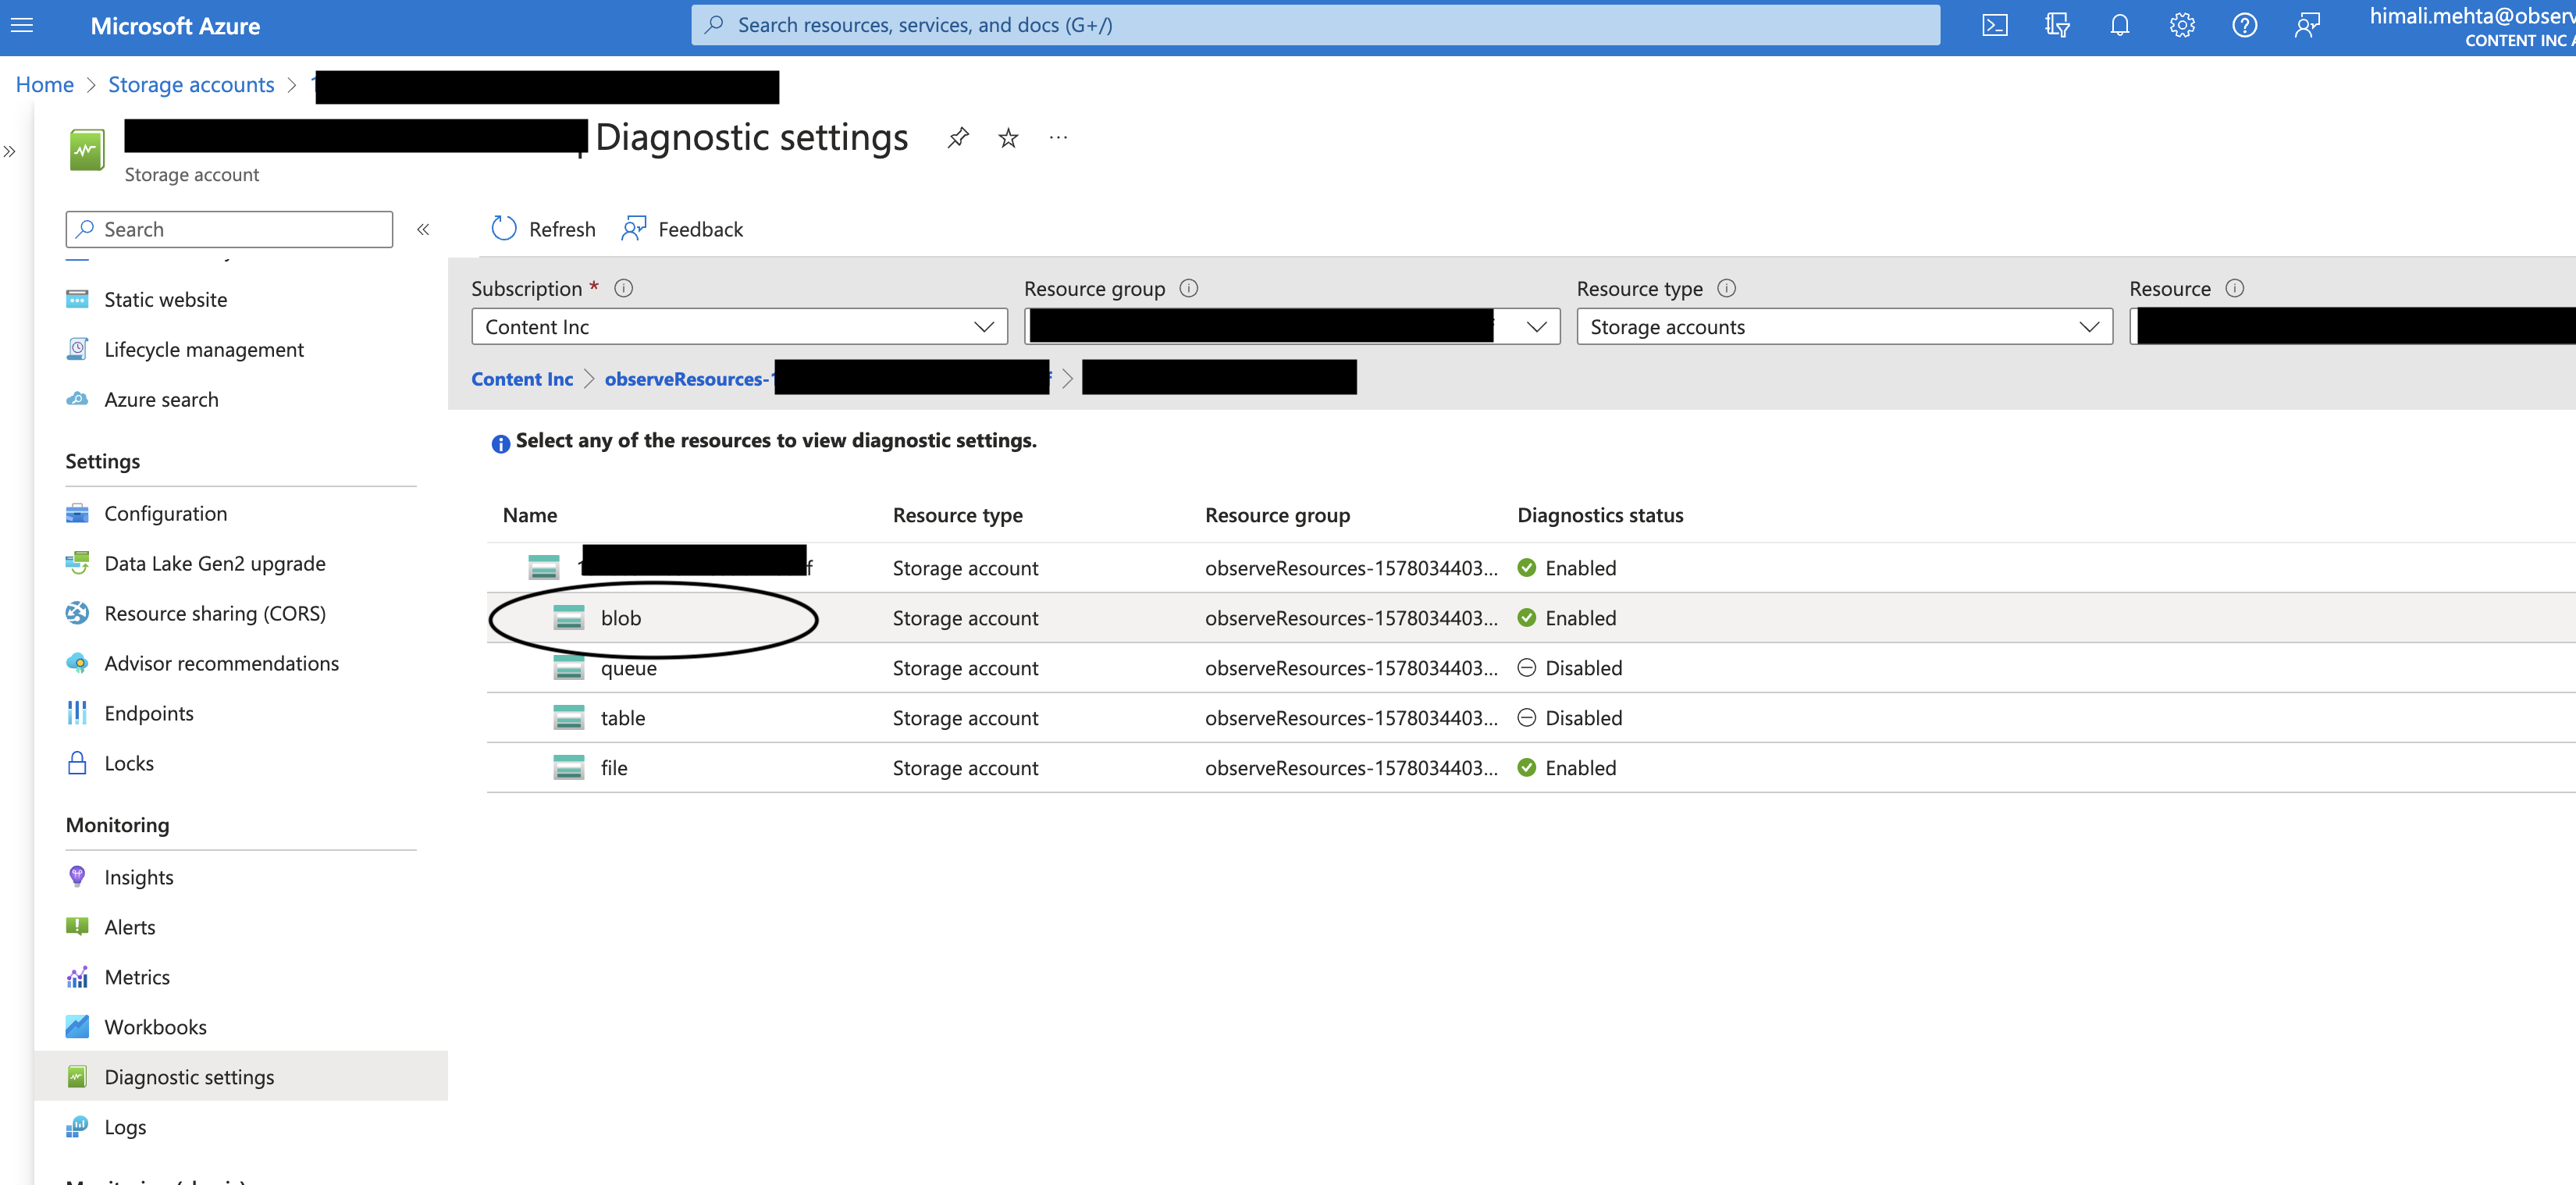Open Cloud Shell from the top bar

coord(1994,26)
